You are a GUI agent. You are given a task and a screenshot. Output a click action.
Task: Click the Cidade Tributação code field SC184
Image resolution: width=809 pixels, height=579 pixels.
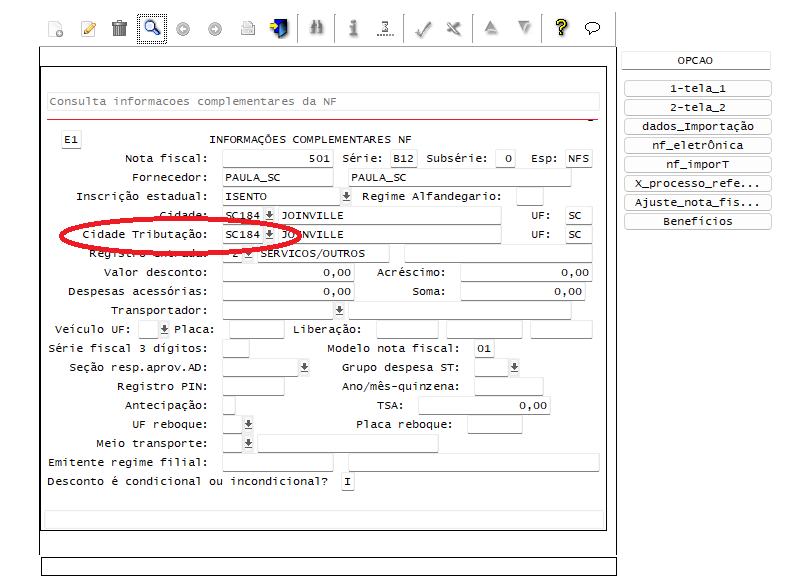[243, 234]
